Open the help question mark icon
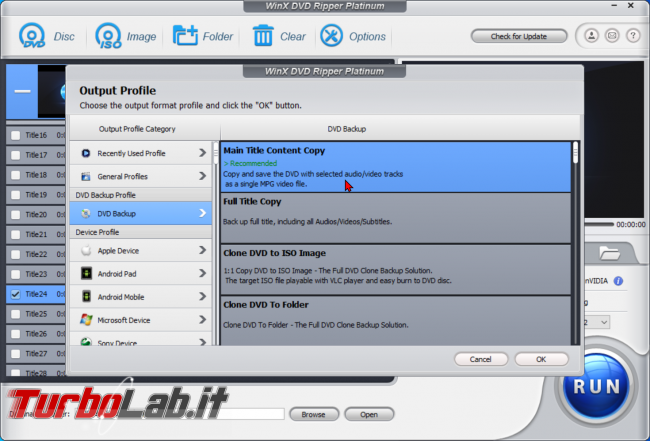The image size is (650, 441). pos(633,36)
